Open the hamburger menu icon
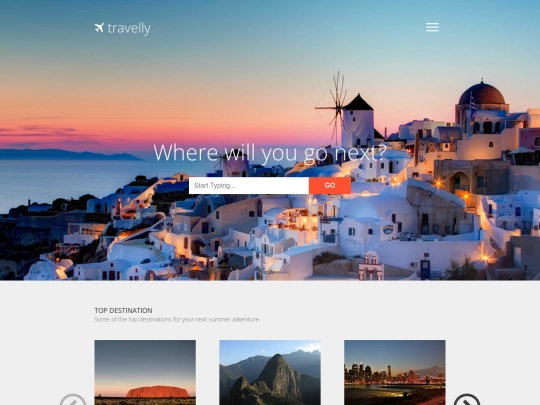Image resolution: width=540 pixels, height=405 pixels. [432, 27]
